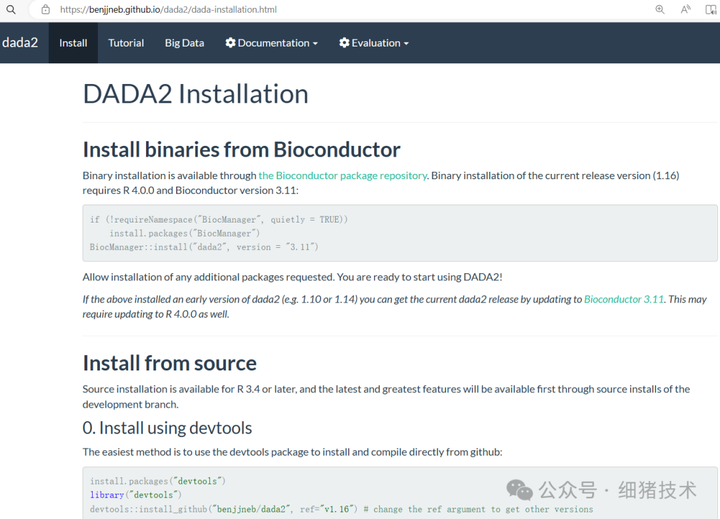Open the Install tab in navbar
Image resolution: width=720 pixels, height=519 pixels.
[x=73, y=43]
